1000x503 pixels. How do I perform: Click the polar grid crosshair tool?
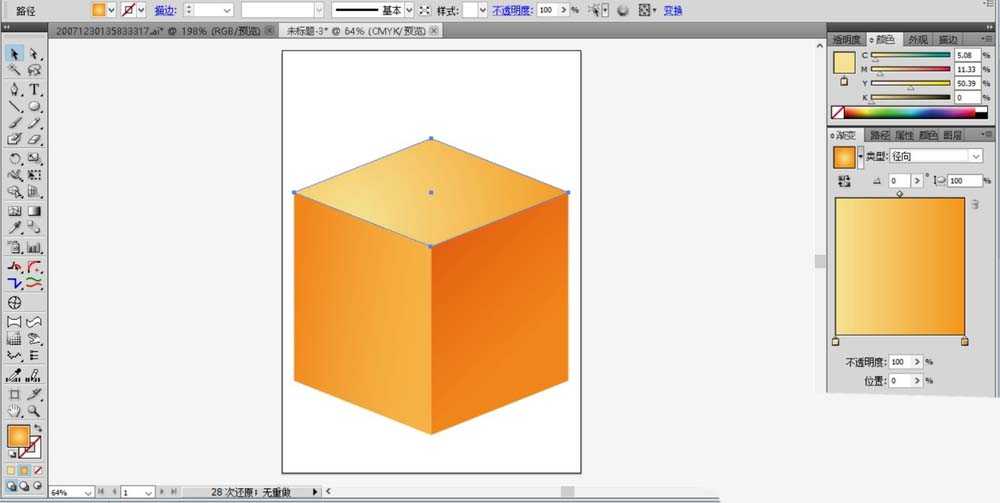[15, 302]
